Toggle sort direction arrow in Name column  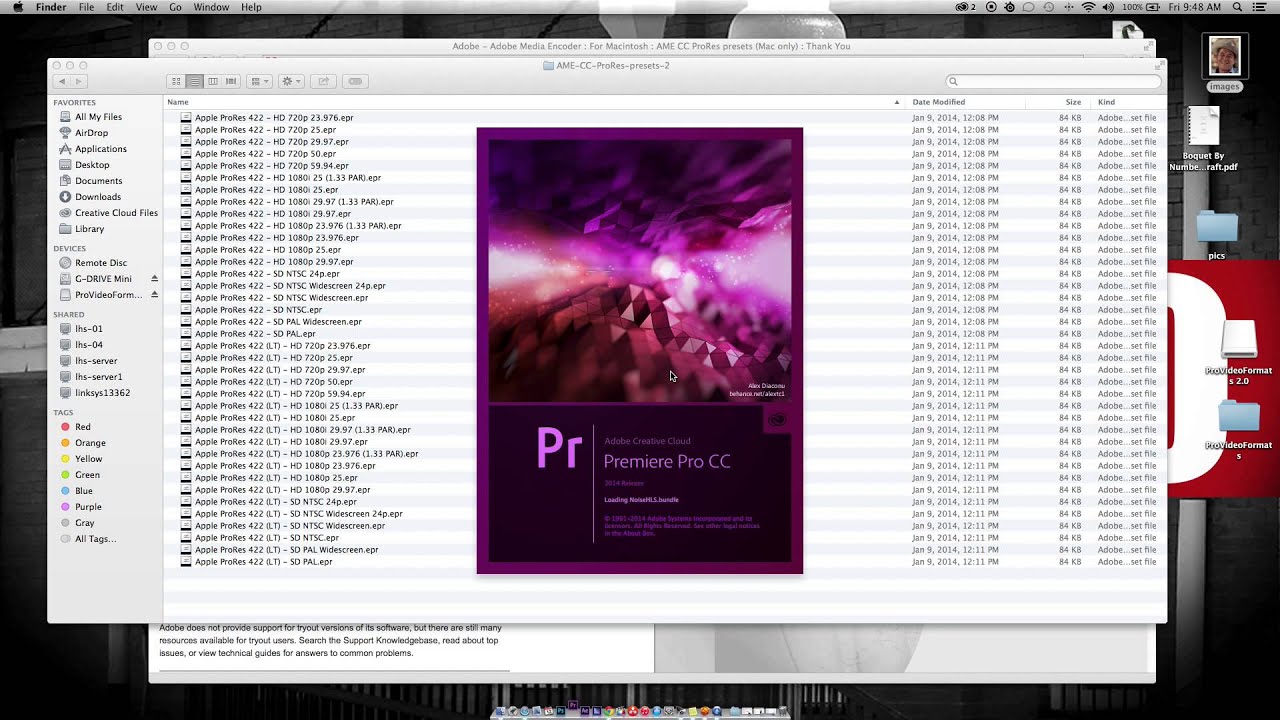click(x=896, y=102)
